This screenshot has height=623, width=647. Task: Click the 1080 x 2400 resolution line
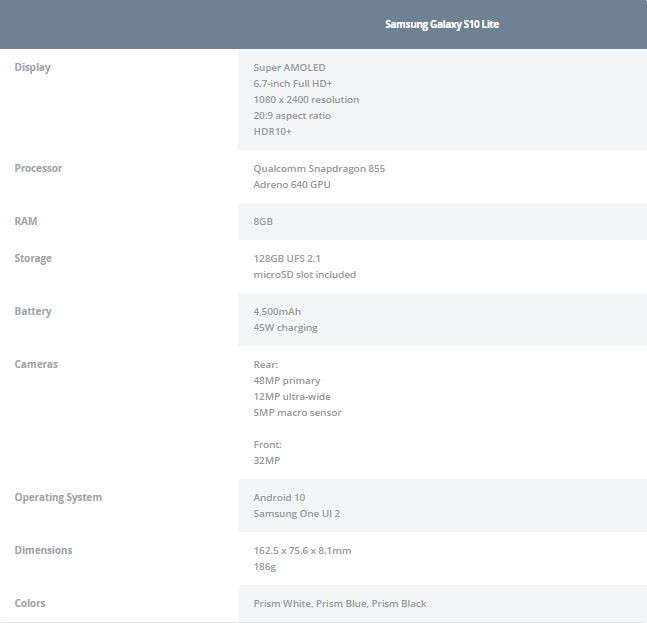[306, 99]
